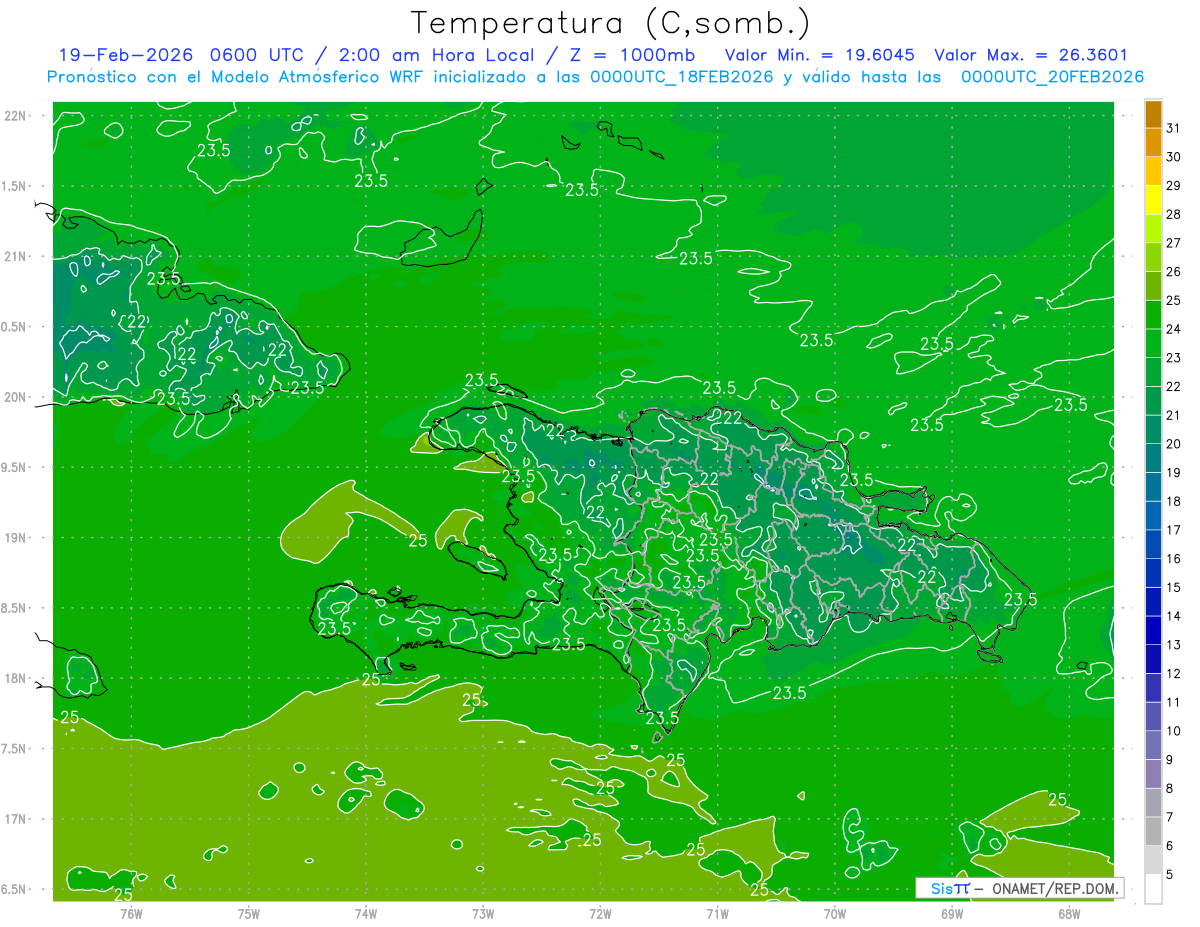This screenshot has height=927, width=1200.
Task: Click the yellow legend swatch between 28 and 29
Action: [x=1153, y=200]
